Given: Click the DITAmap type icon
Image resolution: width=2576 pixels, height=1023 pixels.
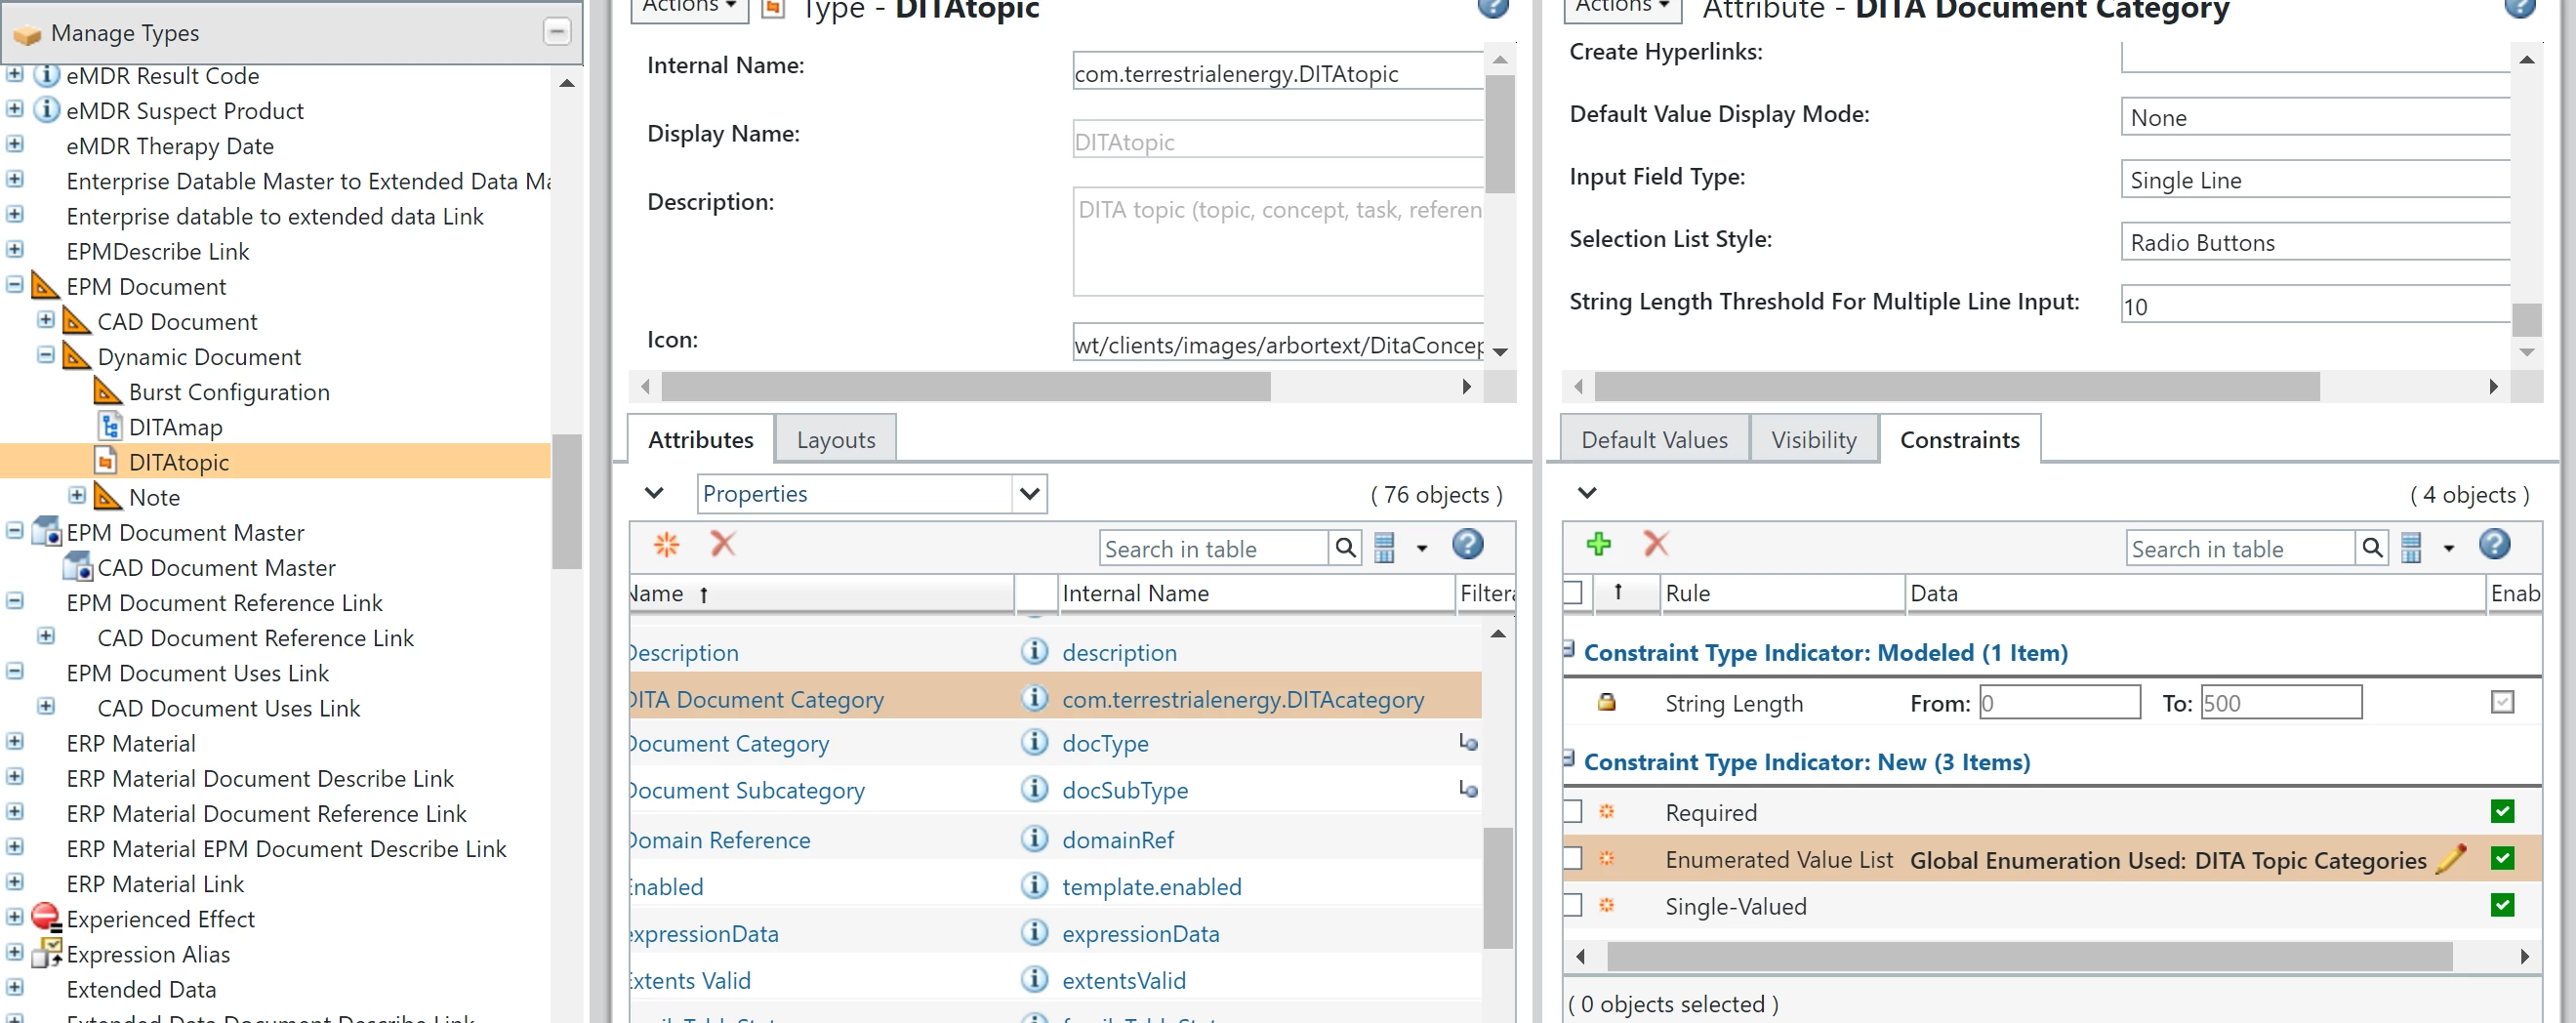Looking at the screenshot, I should point(109,426).
